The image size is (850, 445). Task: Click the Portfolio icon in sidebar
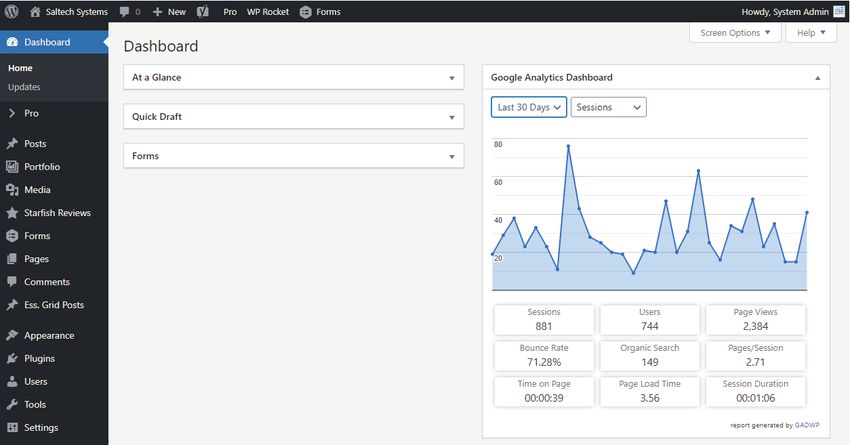tap(12, 166)
